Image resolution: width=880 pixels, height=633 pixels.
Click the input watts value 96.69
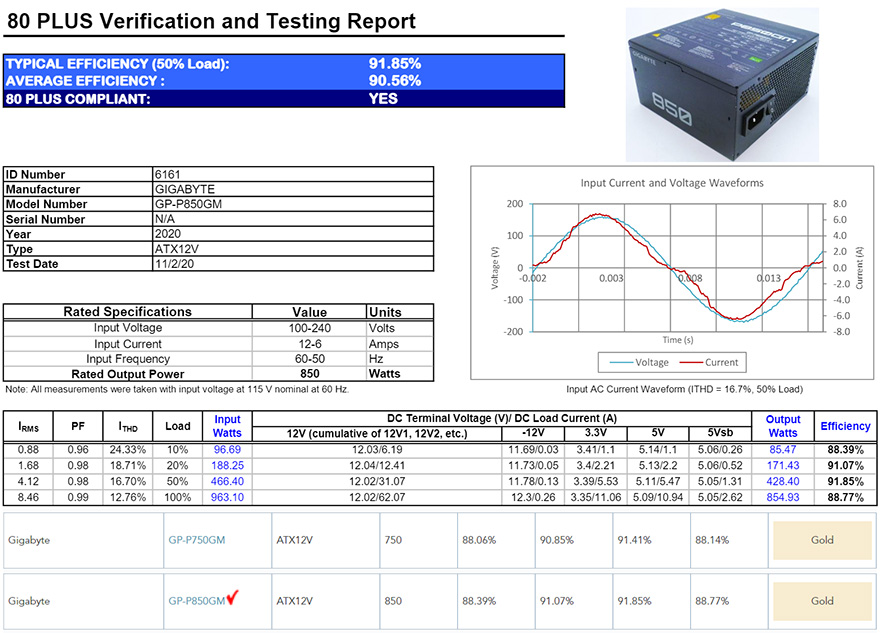pyautogui.click(x=227, y=449)
